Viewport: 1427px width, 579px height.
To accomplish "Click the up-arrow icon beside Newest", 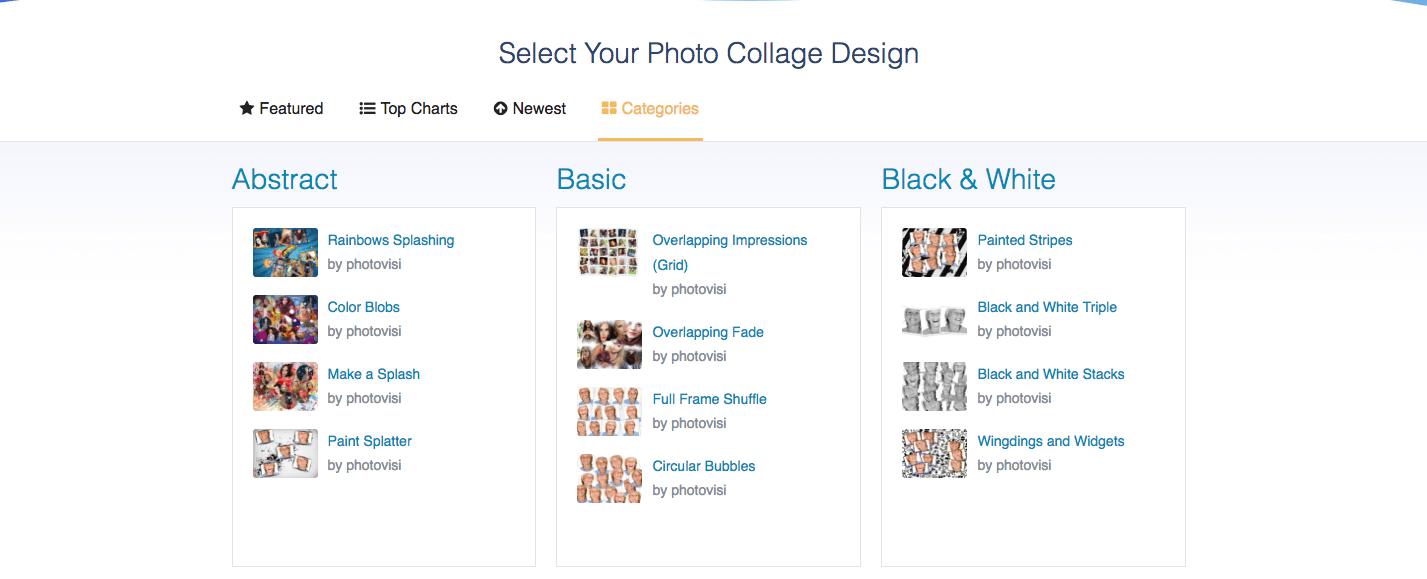I will tap(500, 108).
